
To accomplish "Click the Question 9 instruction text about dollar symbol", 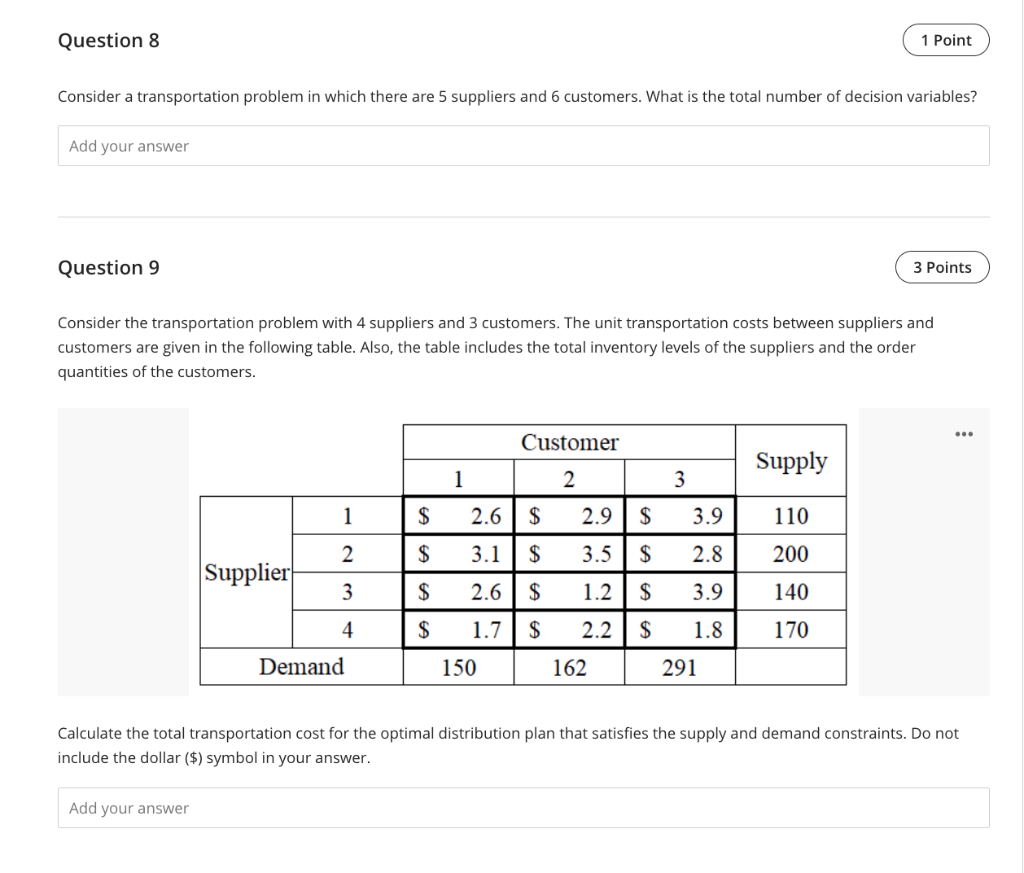I will [x=508, y=745].
